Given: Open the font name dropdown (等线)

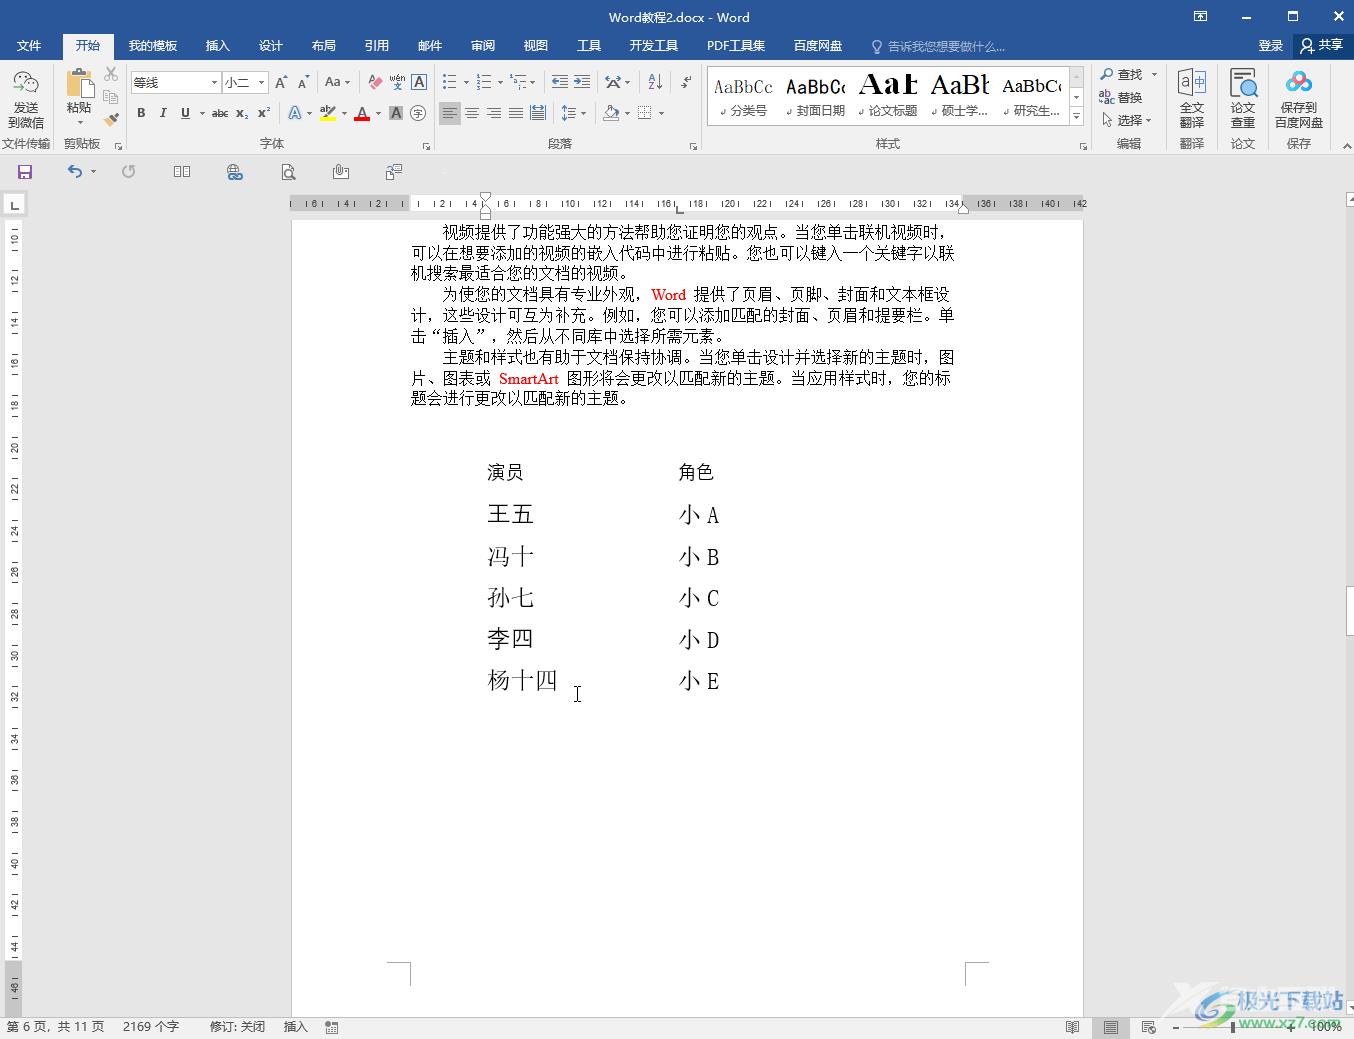Looking at the screenshot, I should coord(214,82).
